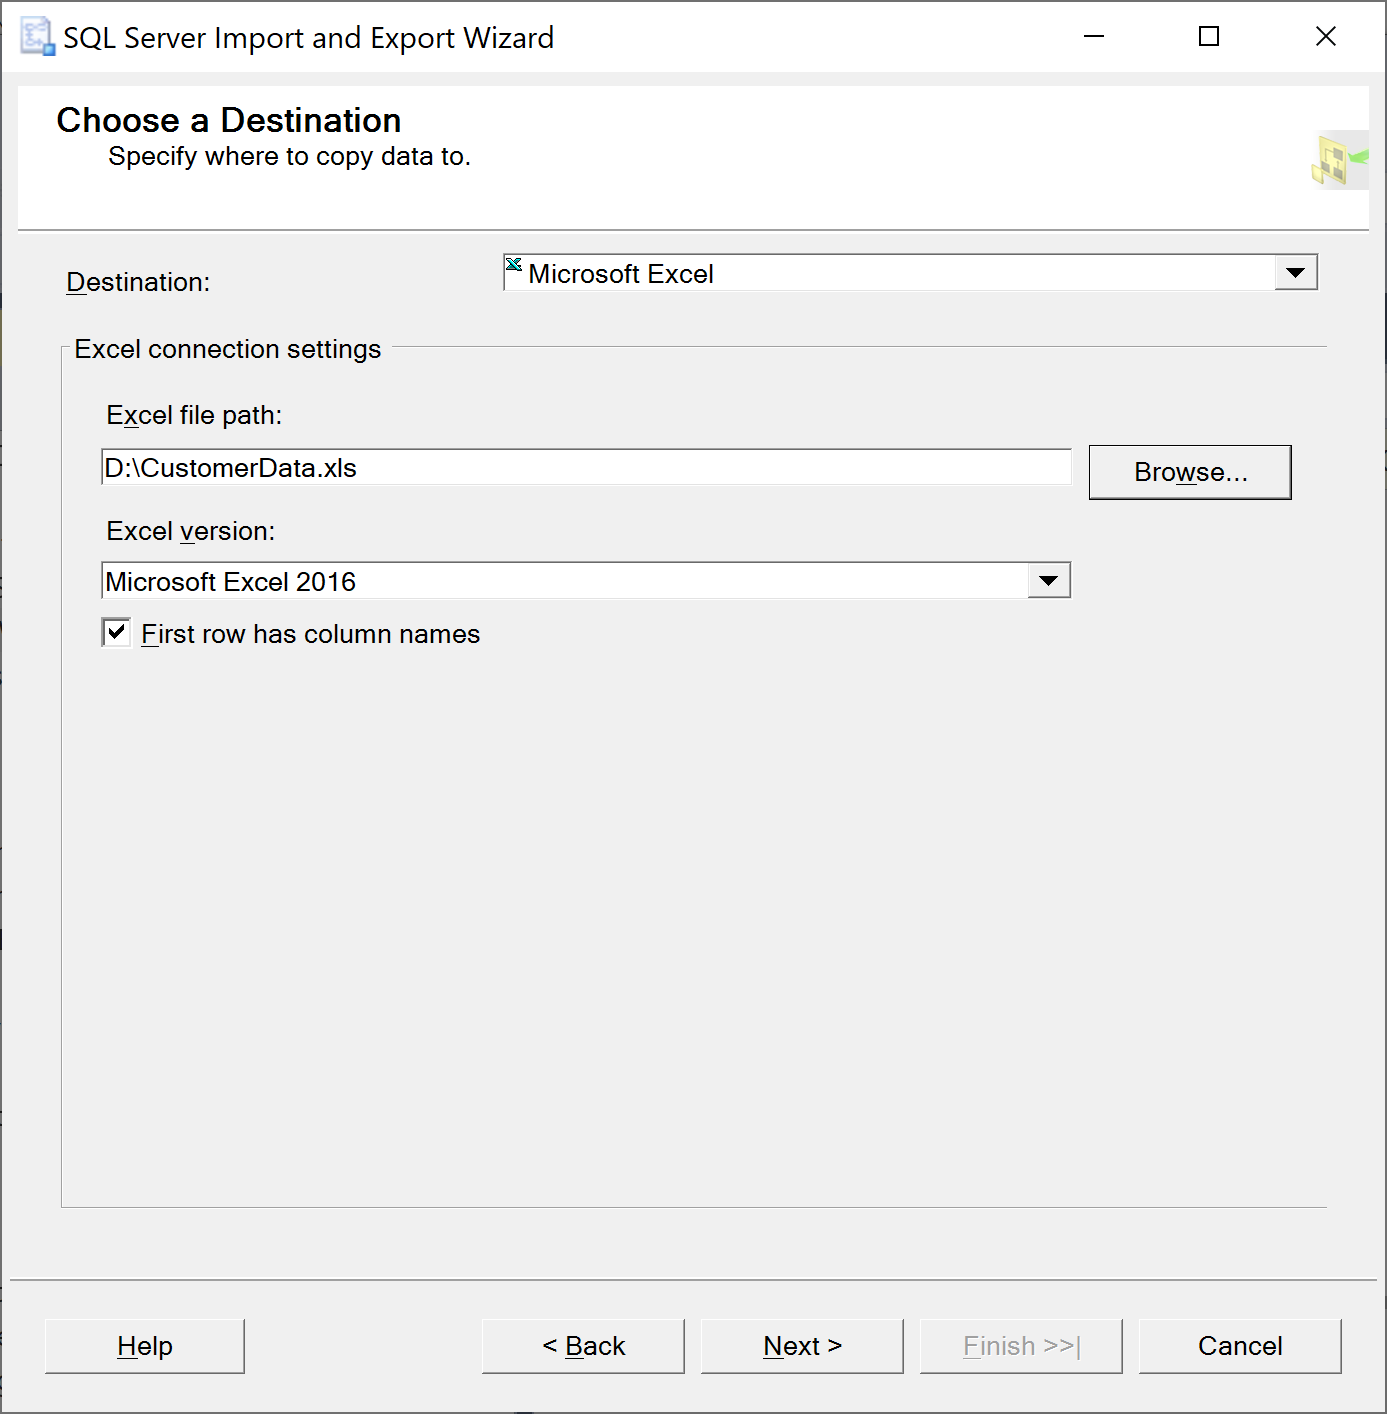Screen dimensions: 1387x1414
Task: Click the Excel icon in the Destination combo
Action: click(514, 265)
